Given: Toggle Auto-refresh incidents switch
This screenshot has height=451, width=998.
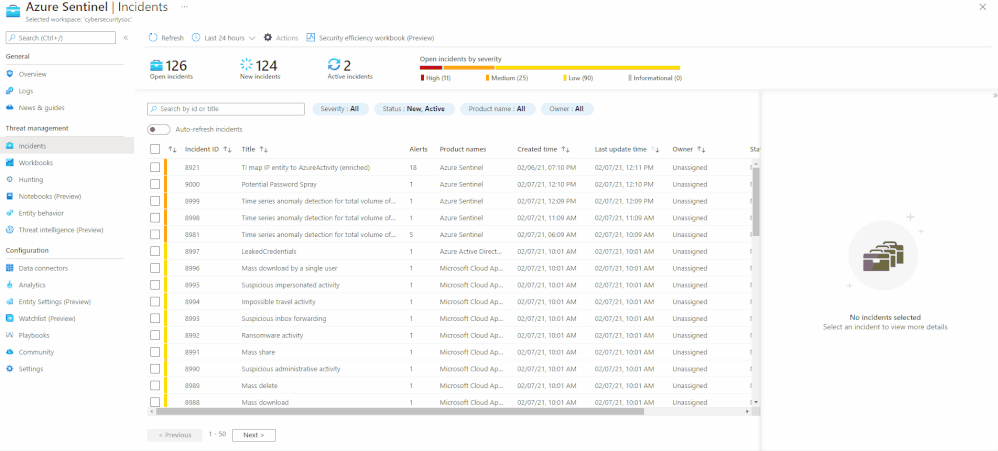Looking at the screenshot, I should pos(158,129).
